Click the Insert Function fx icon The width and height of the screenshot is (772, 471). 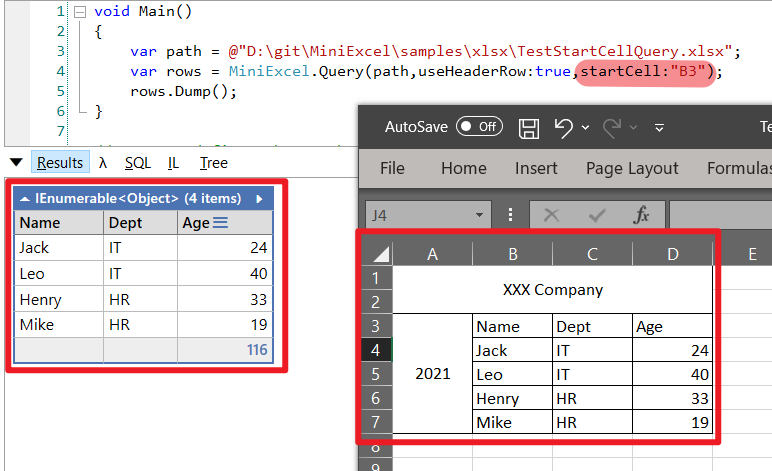tap(642, 215)
